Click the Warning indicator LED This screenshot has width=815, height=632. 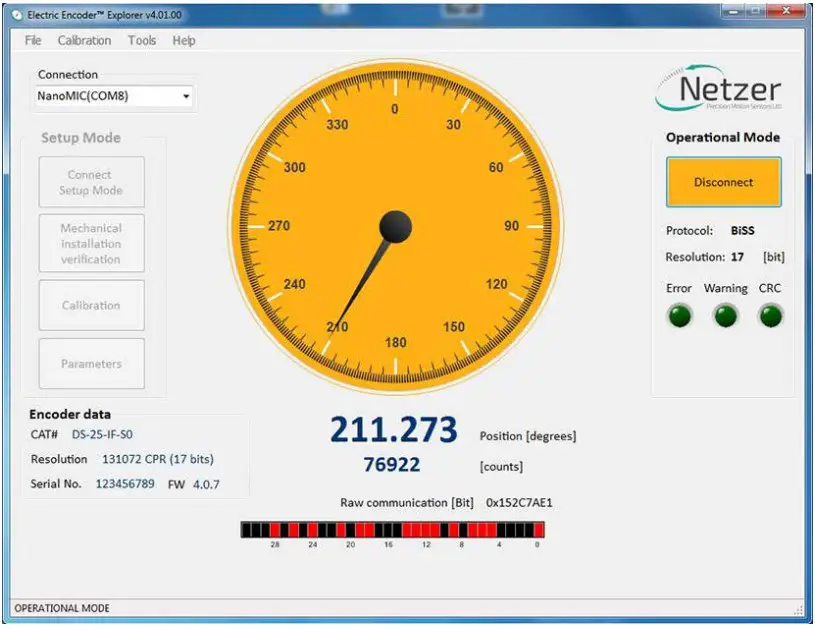(x=726, y=316)
